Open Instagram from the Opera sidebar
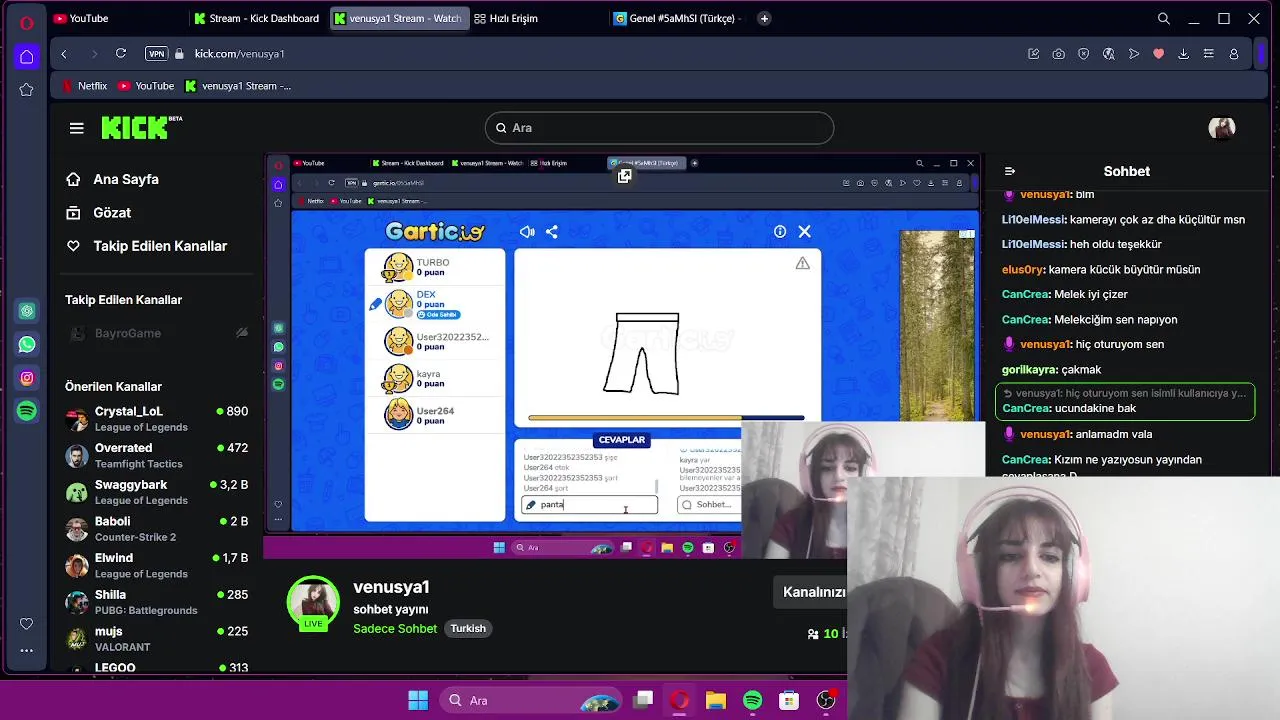The height and width of the screenshot is (720, 1280). tap(27, 378)
